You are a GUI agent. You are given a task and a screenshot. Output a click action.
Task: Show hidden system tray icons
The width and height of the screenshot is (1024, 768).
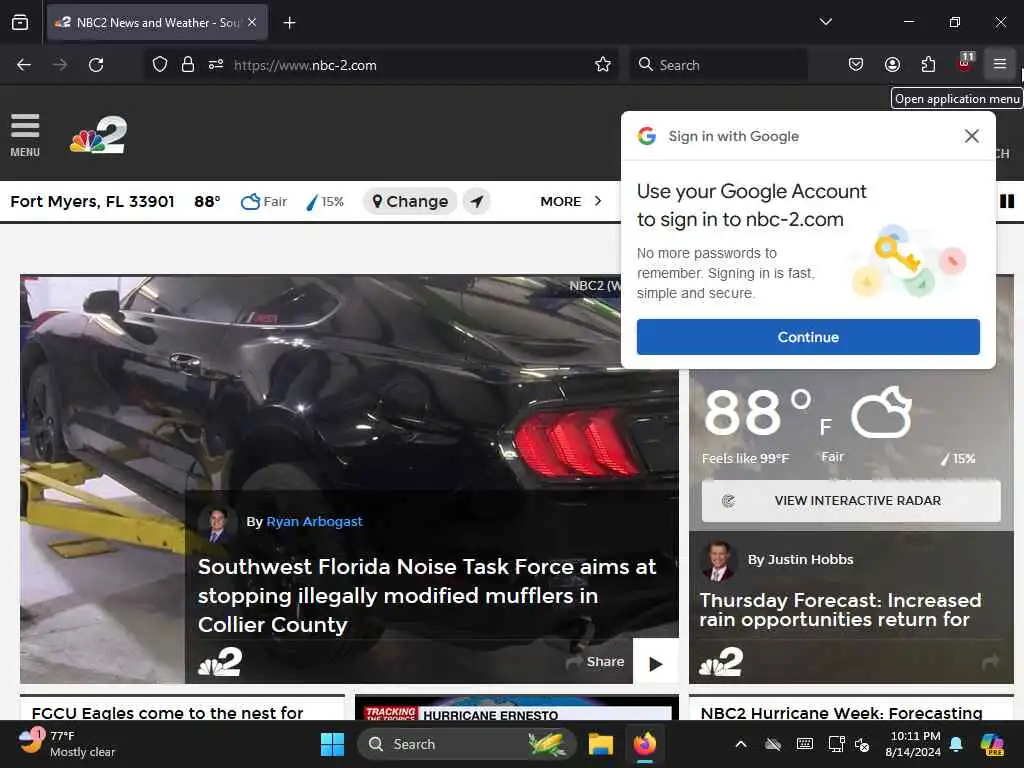[x=741, y=744]
